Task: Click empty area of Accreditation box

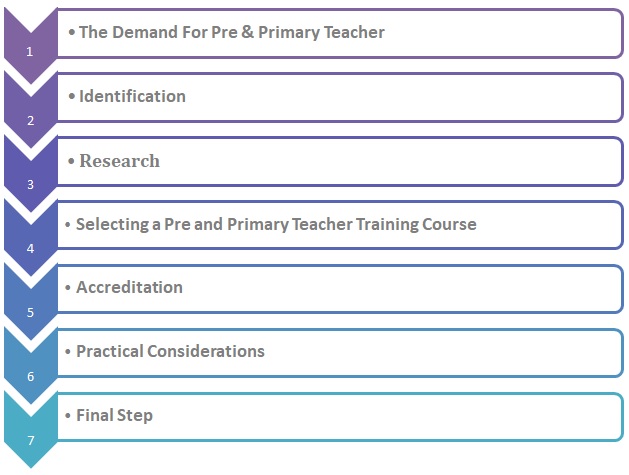Action: pyautogui.click(x=401, y=289)
